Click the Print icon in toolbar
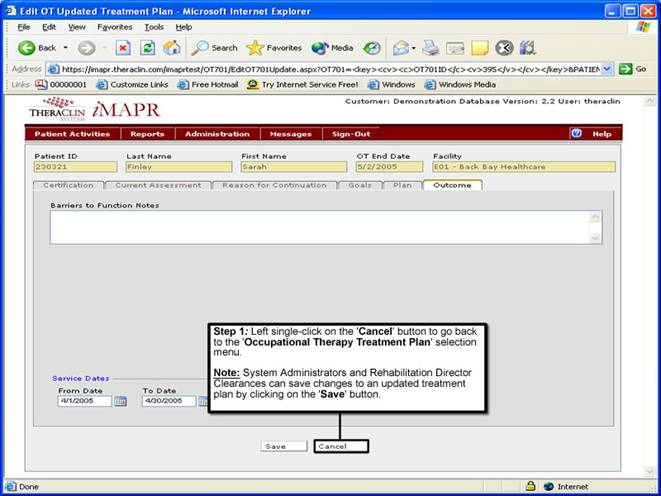Viewport: 661px width, 496px height. point(430,47)
